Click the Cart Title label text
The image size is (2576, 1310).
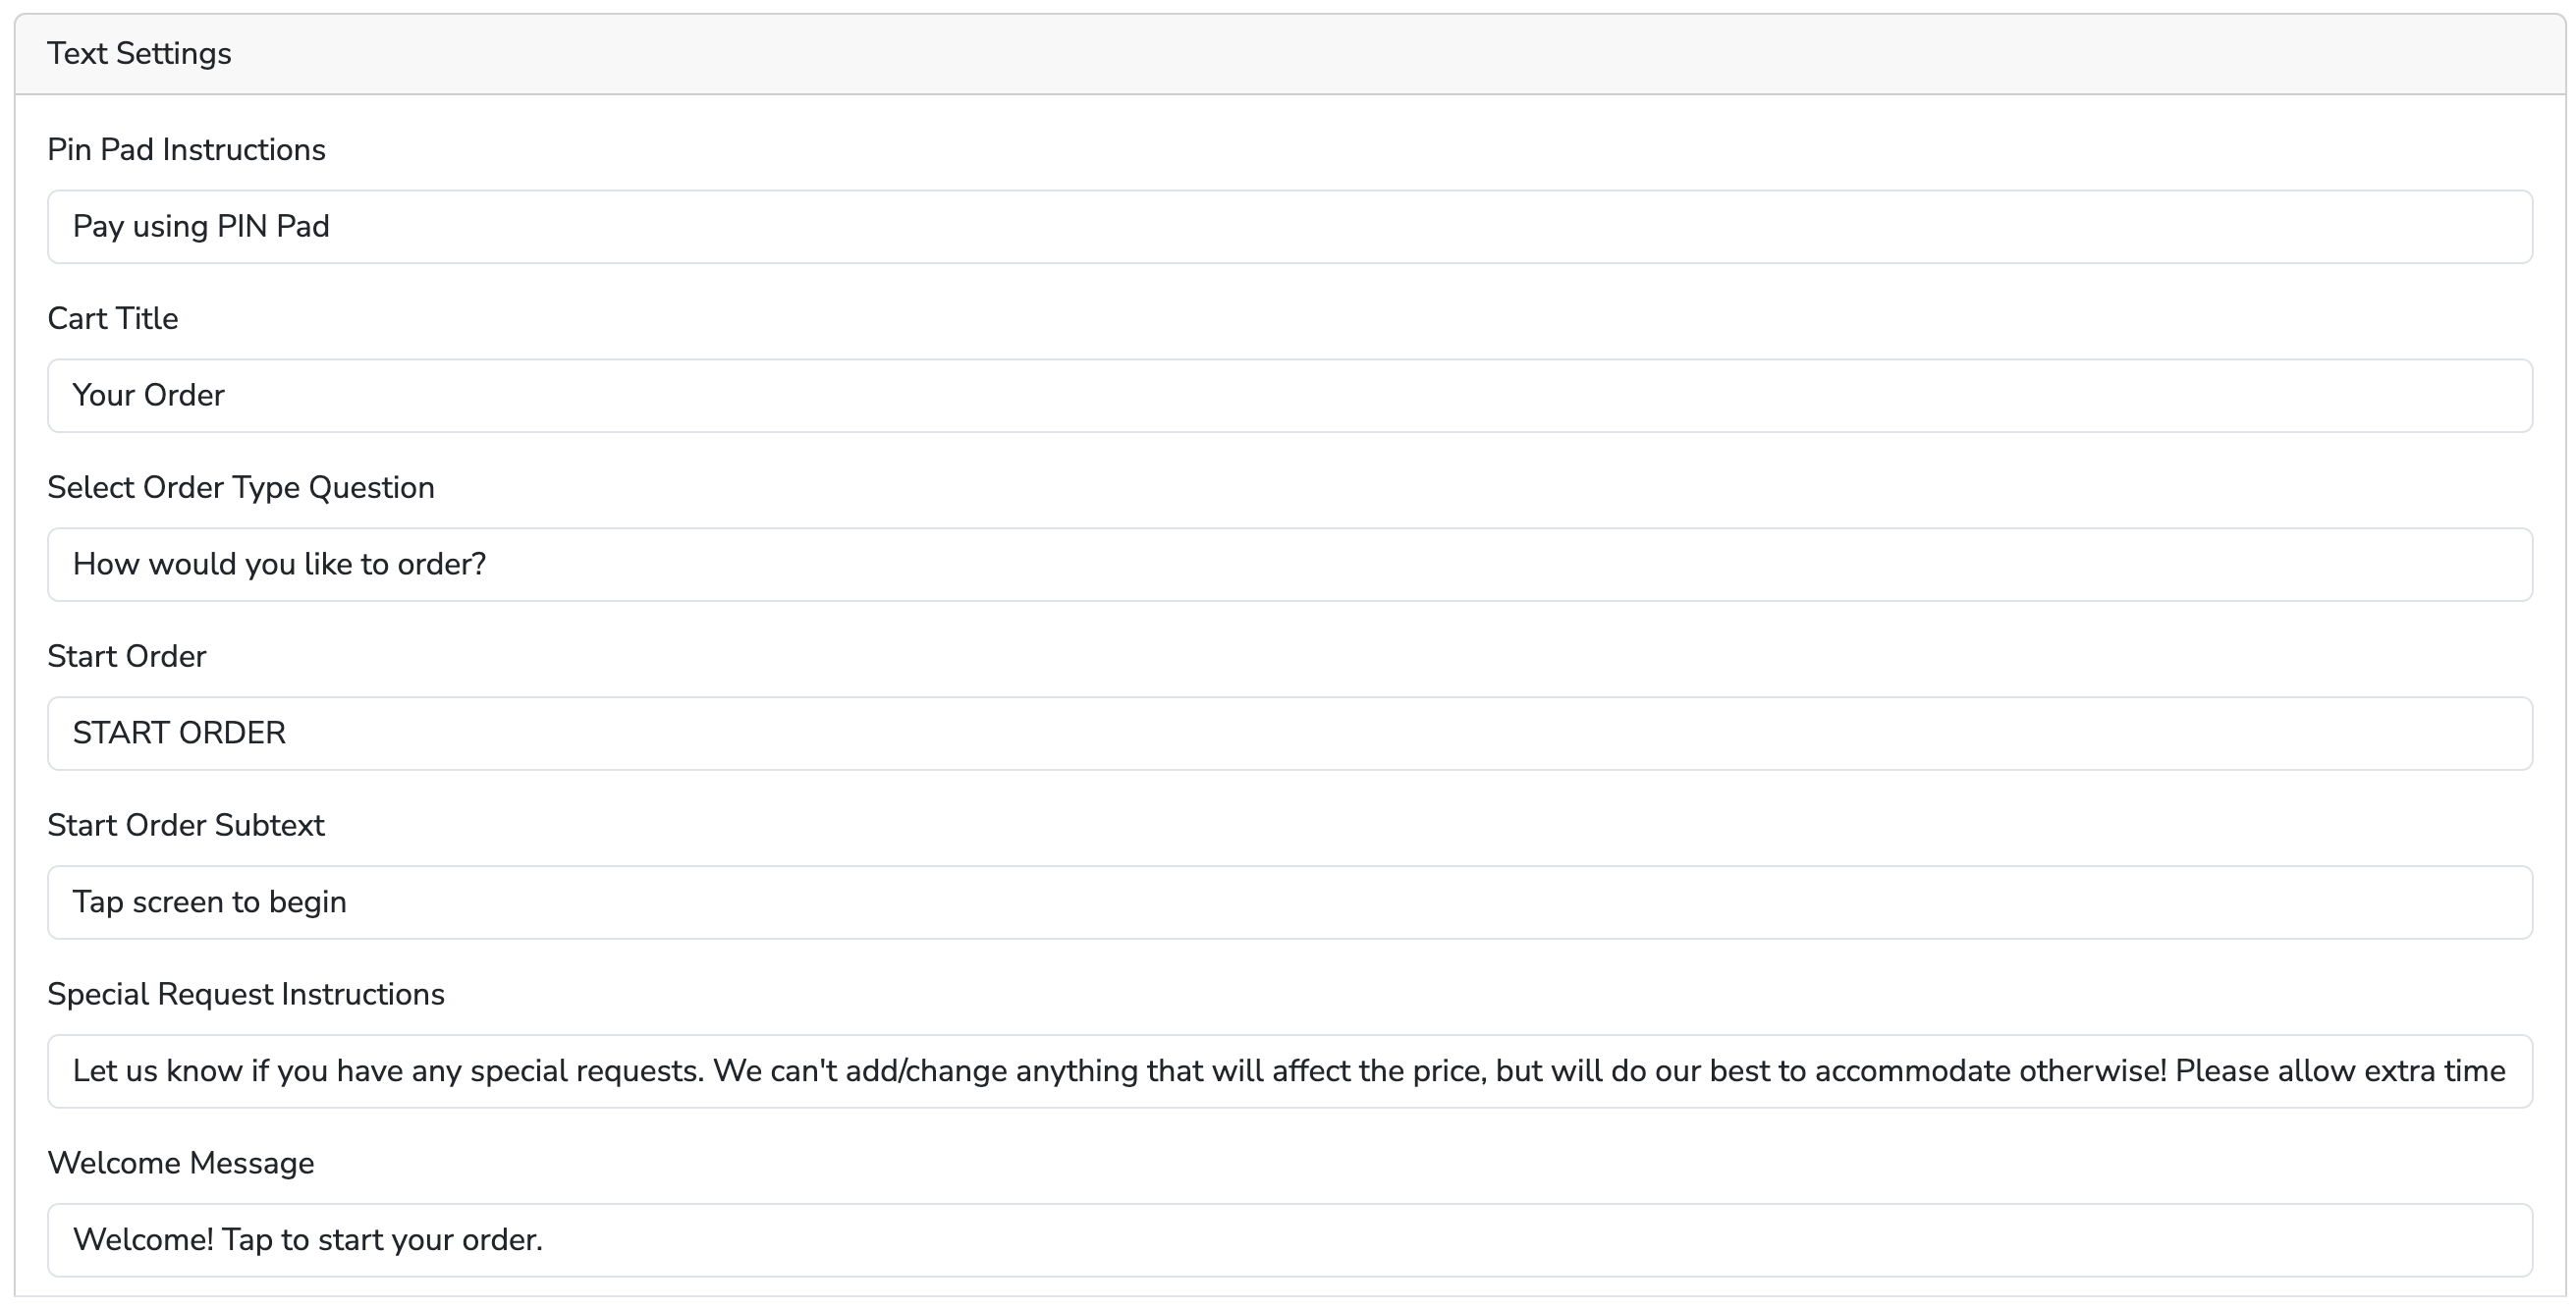(112, 319)
